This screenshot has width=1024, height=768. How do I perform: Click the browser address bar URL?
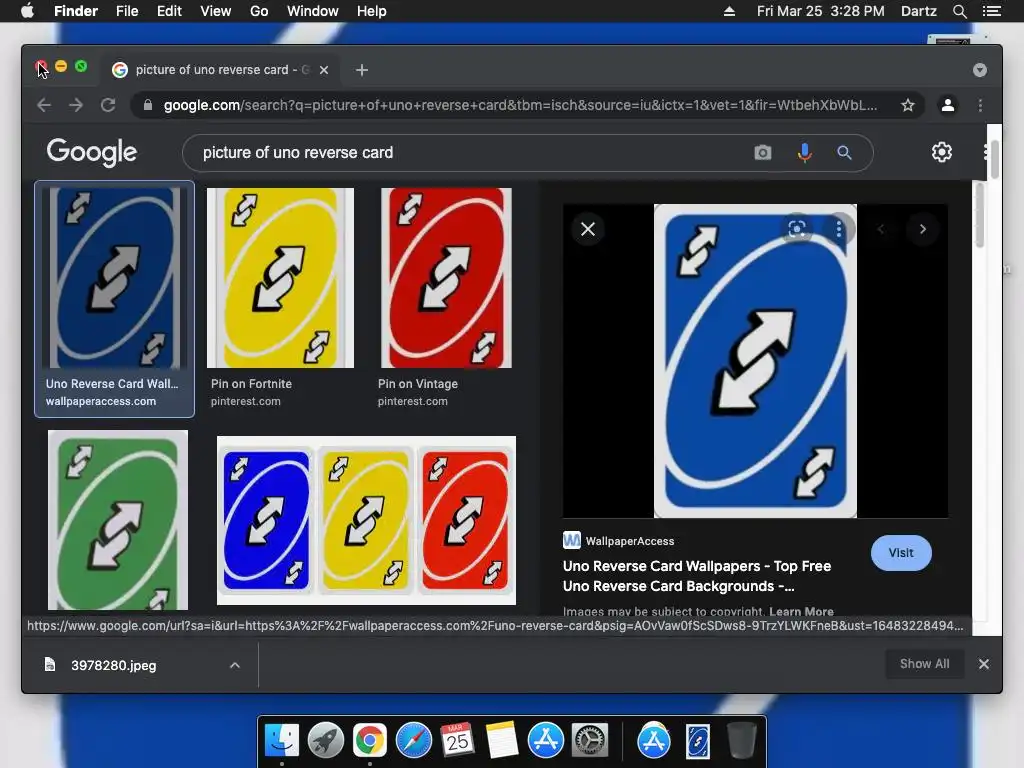[x=520, y=105]
